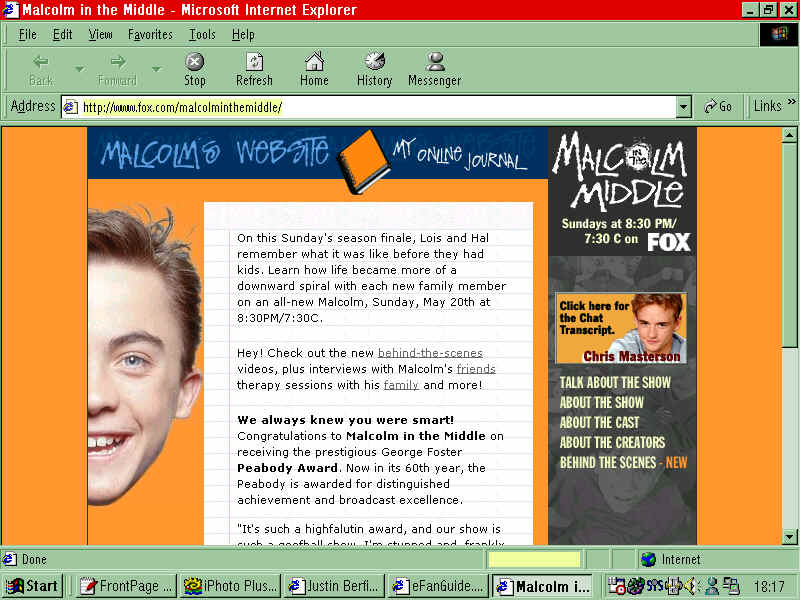Click the Malcolm i... taskbar button
This screenshot has width=800, height=600.
pyautogui.click(x=543, y=586)
